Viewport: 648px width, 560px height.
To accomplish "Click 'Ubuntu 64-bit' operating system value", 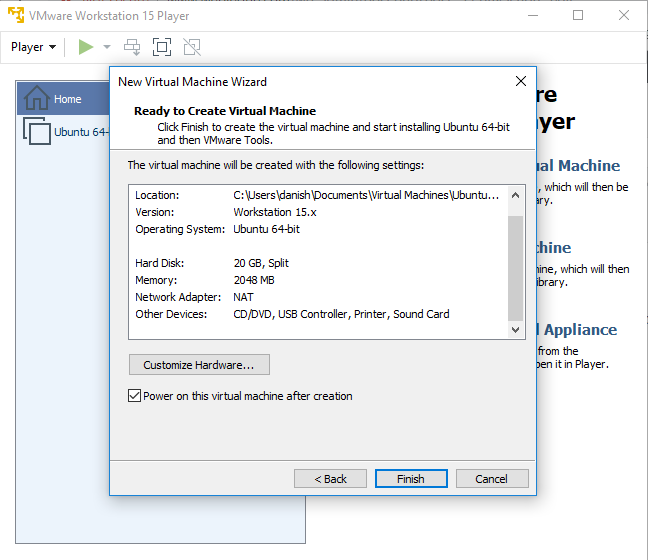I will coord(267,229).
